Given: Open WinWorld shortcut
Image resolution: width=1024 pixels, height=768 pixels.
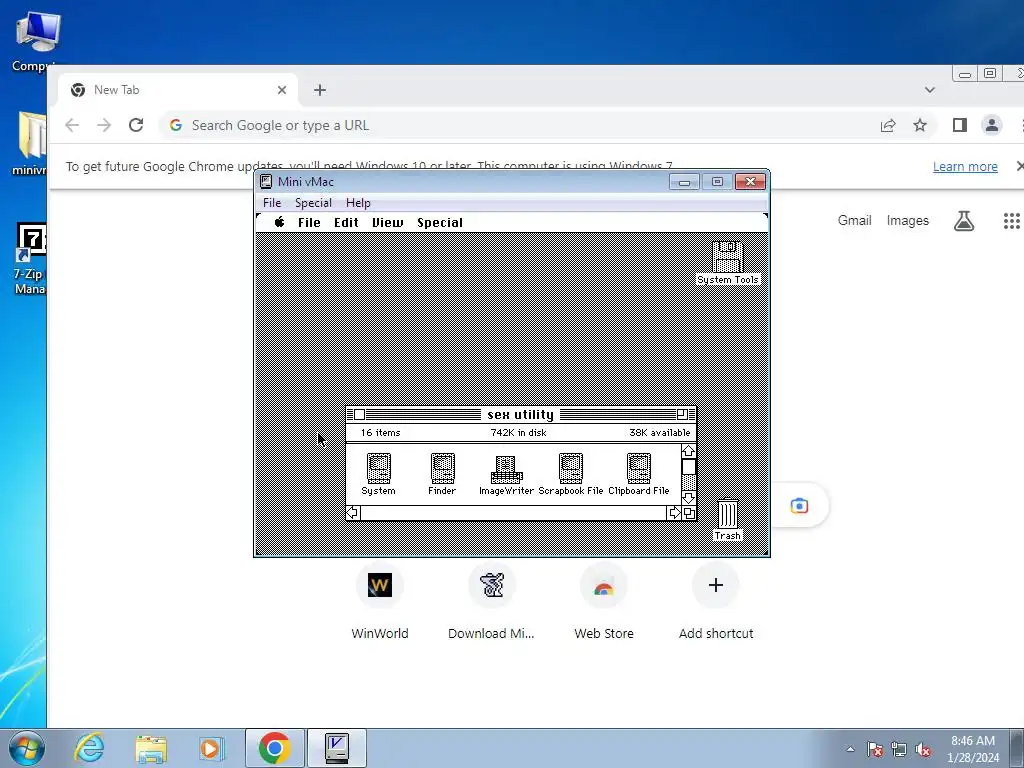Looking at the screenshot, I should pyautogui.click(x=379, y=601).
